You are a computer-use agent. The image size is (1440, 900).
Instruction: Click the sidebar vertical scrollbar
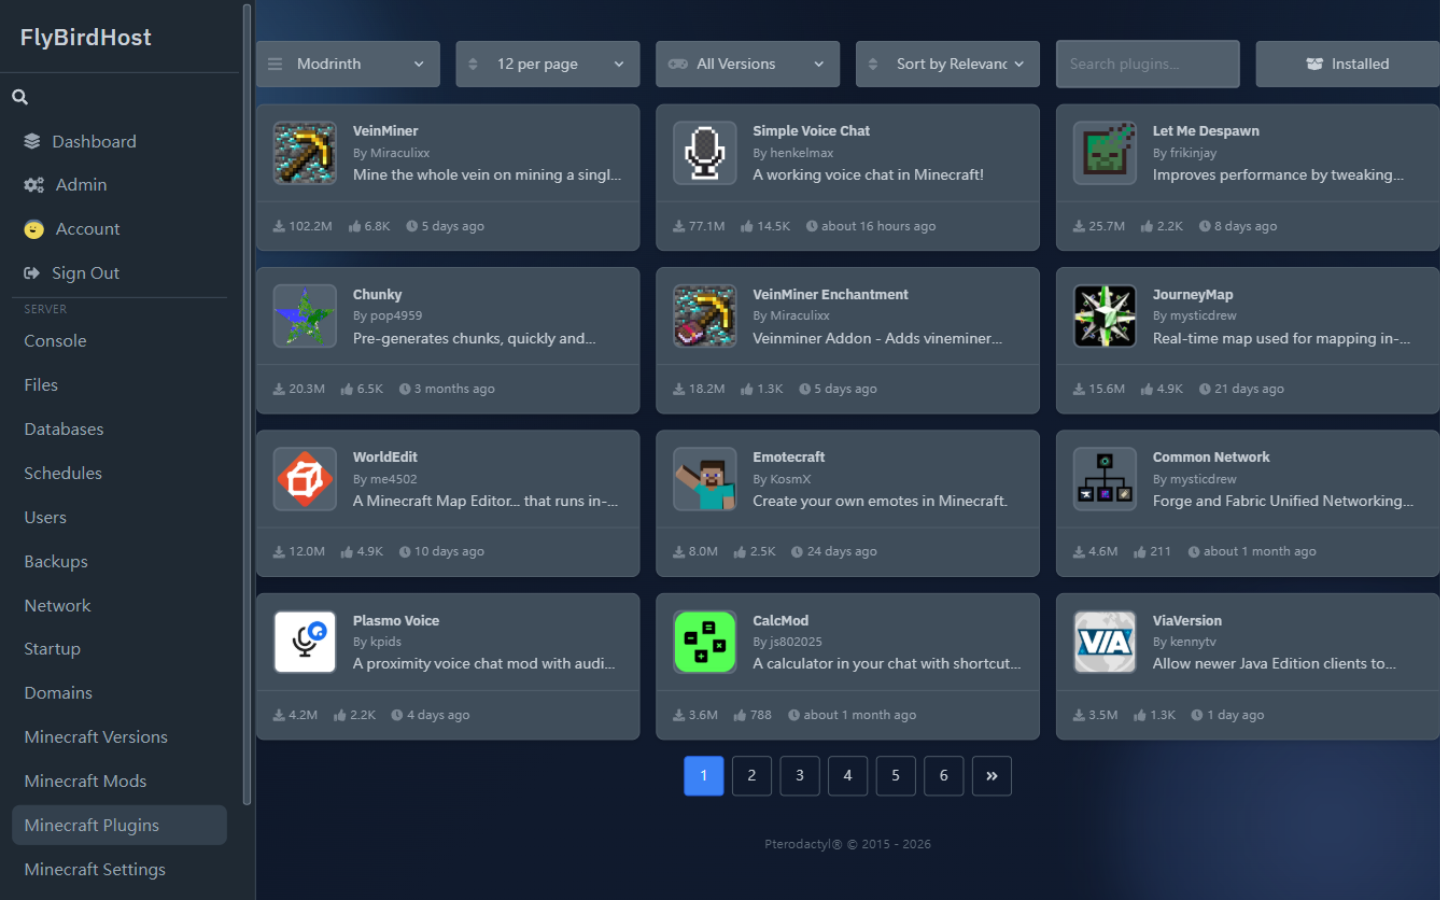(x=247, y=404)
